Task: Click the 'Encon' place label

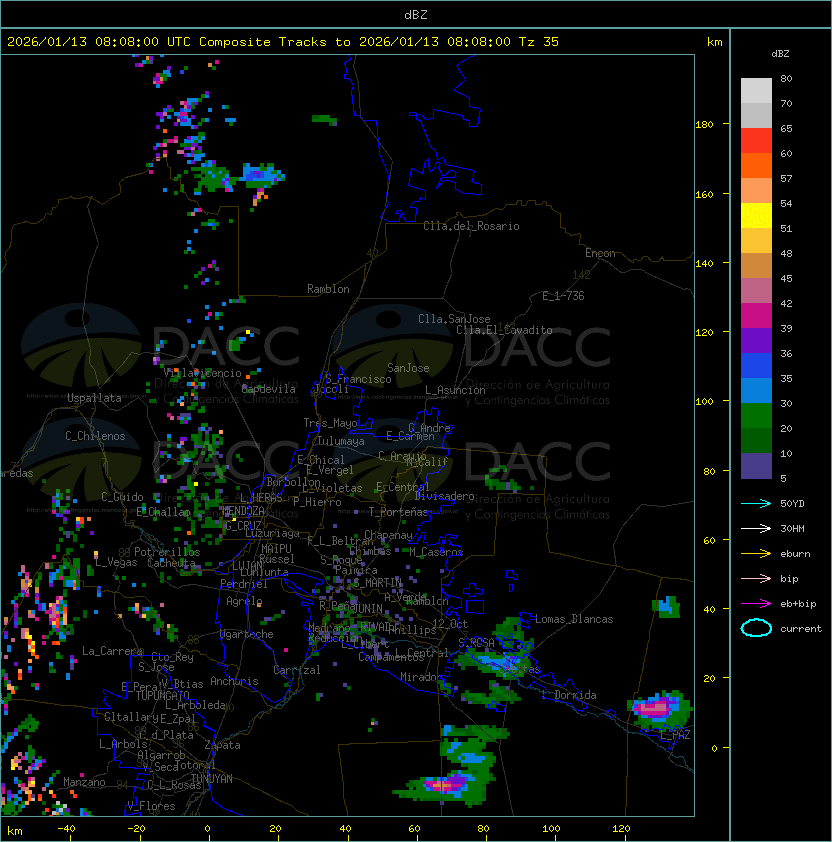Action: click(600, 253)
